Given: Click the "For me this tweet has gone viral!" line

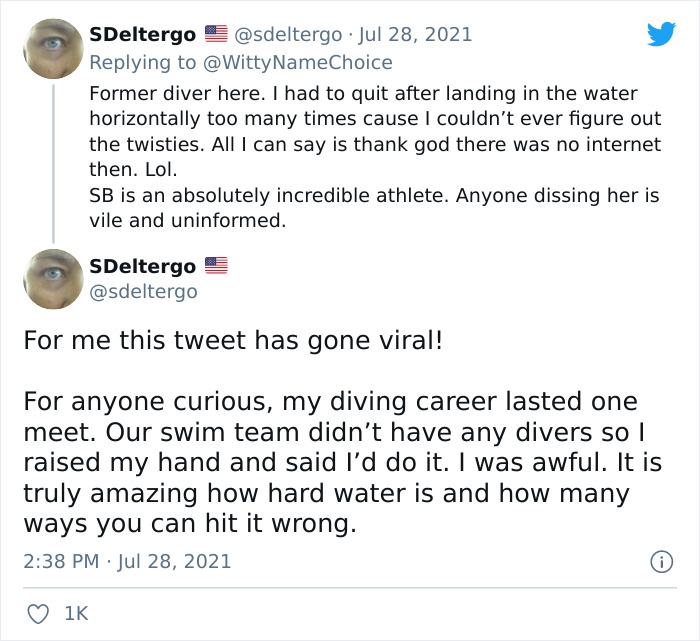Looking at the screenshot, I should click(233, 340).
